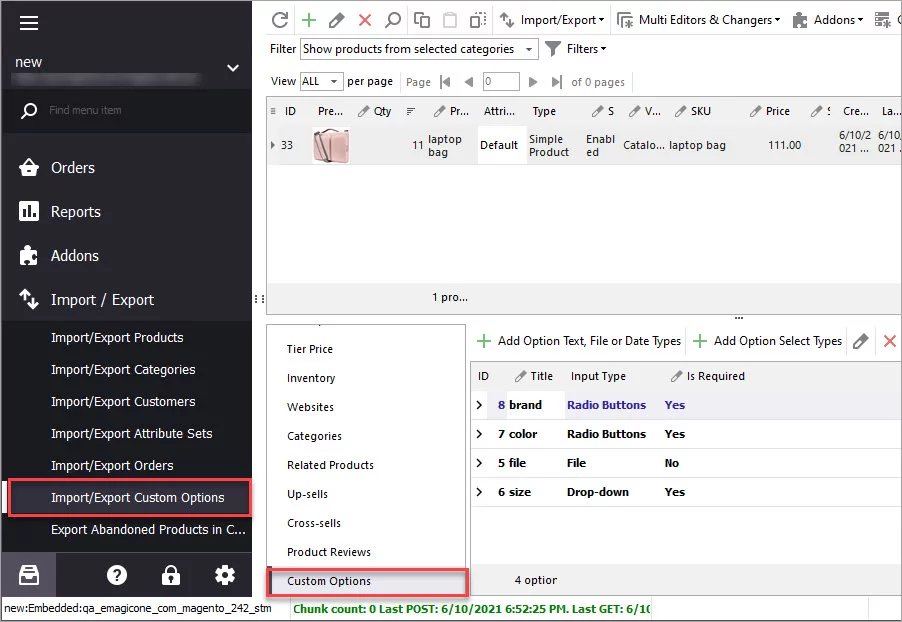Click the grid columns icon at toolbar end
The image size is (902, 622).
tap(882, 20)
